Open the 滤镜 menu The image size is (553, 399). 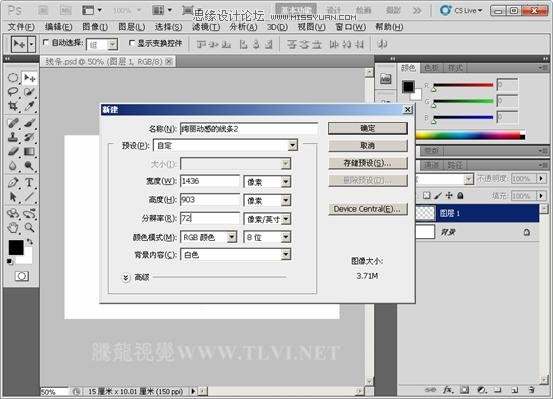[206, 27]
